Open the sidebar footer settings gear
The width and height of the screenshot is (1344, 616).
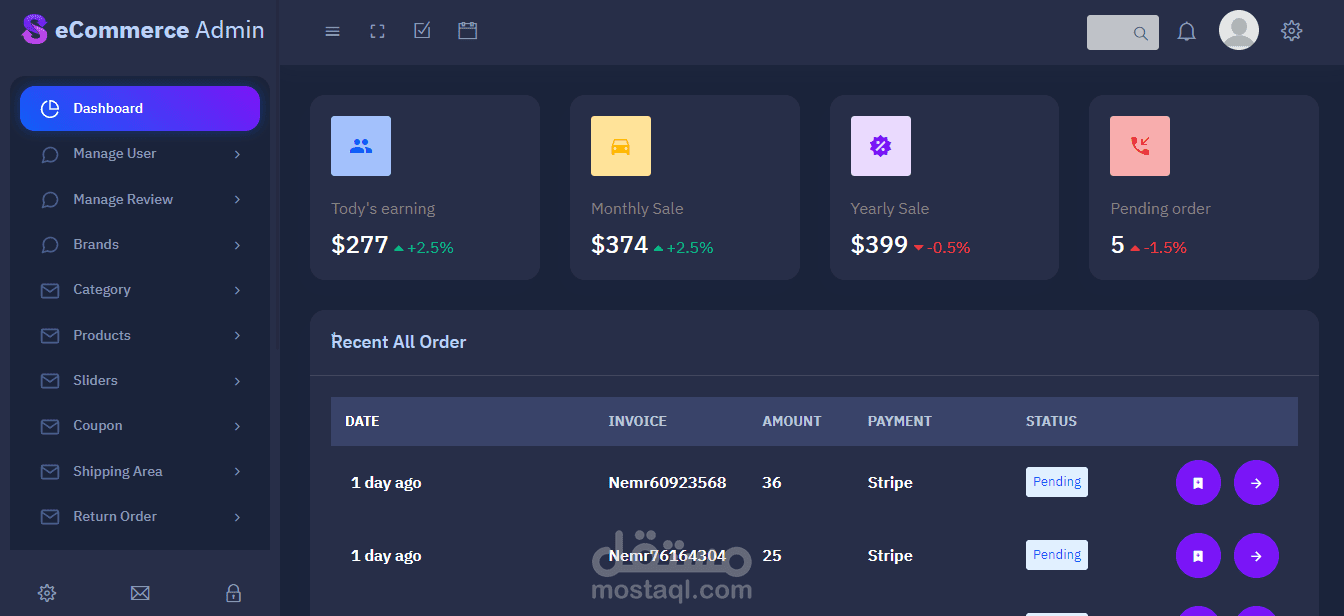point(47,593)
